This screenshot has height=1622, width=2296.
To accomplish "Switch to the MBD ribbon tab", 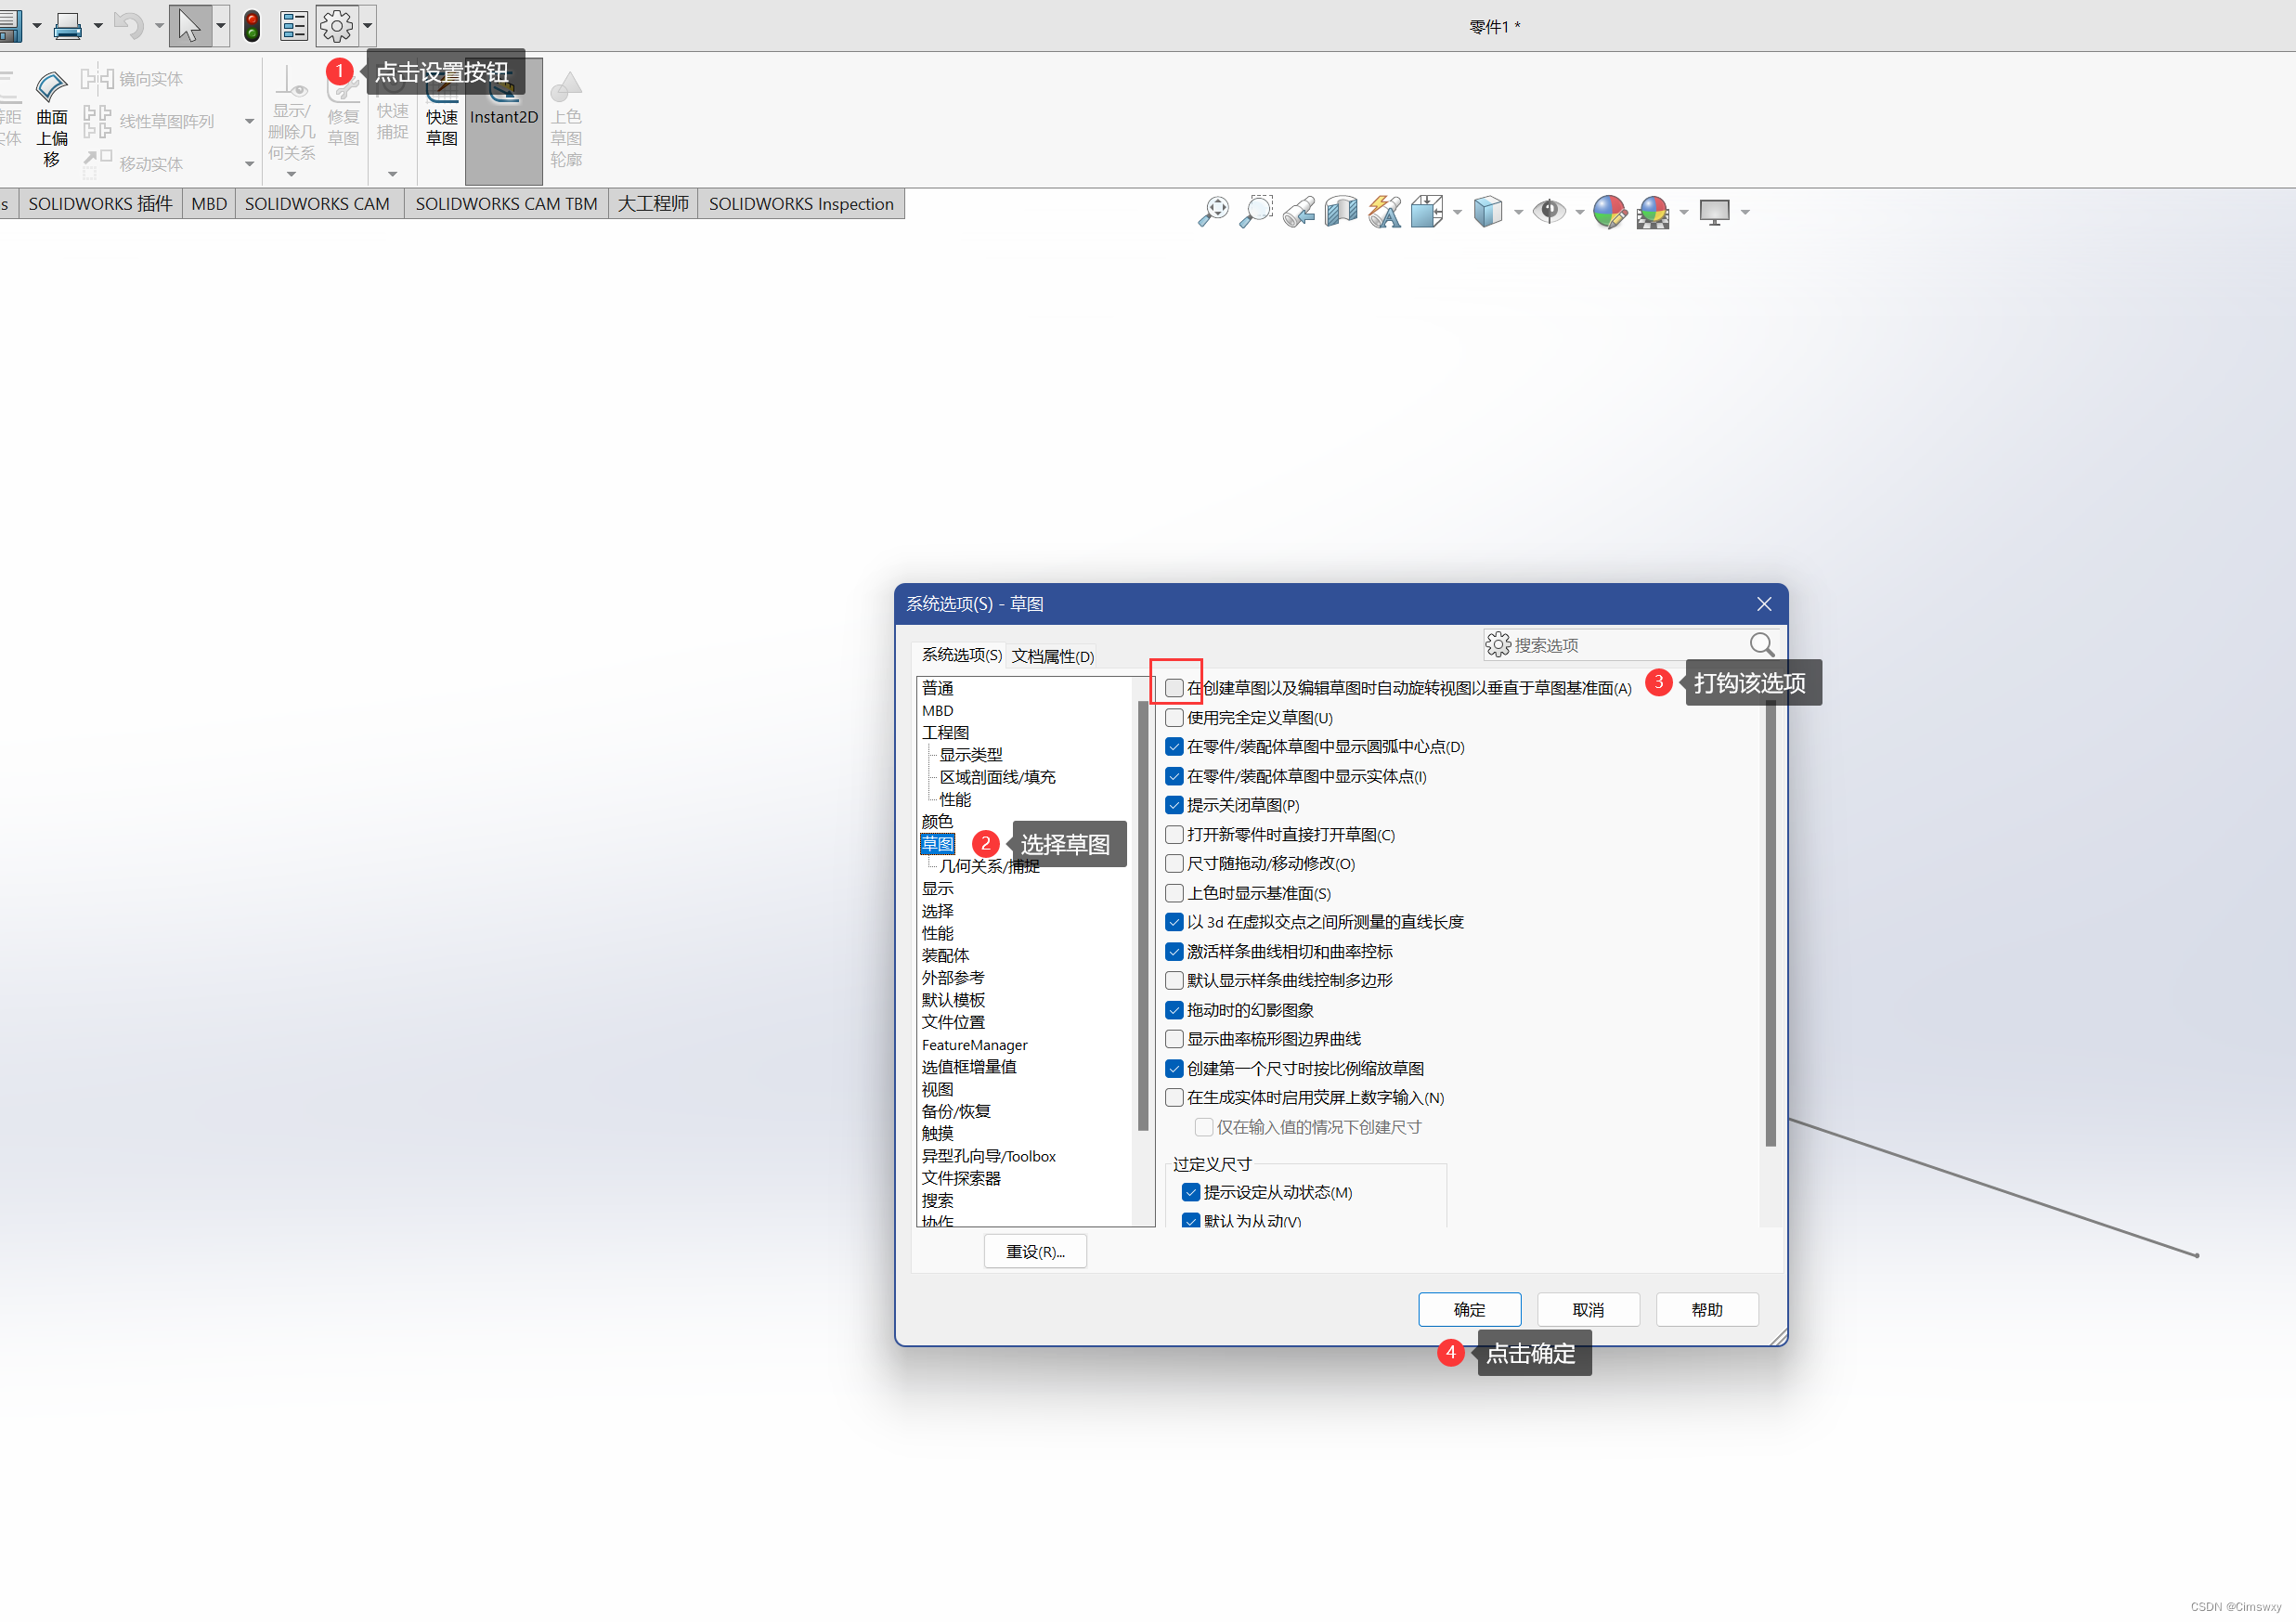I will [209, 204].
